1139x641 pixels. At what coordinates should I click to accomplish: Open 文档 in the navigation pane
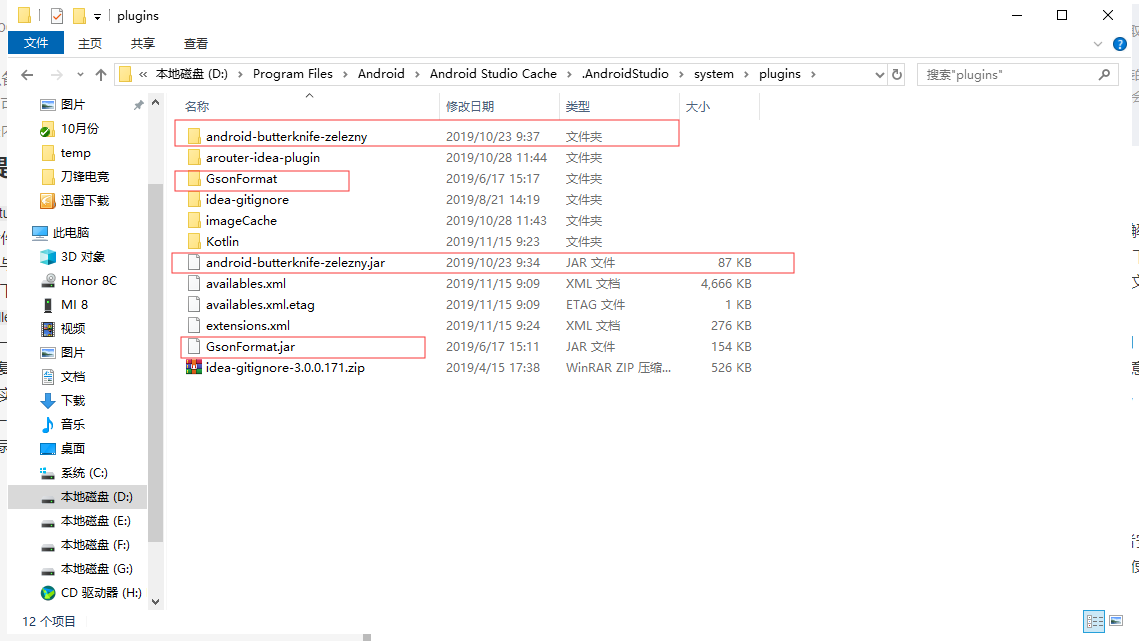tap(73, 376)
